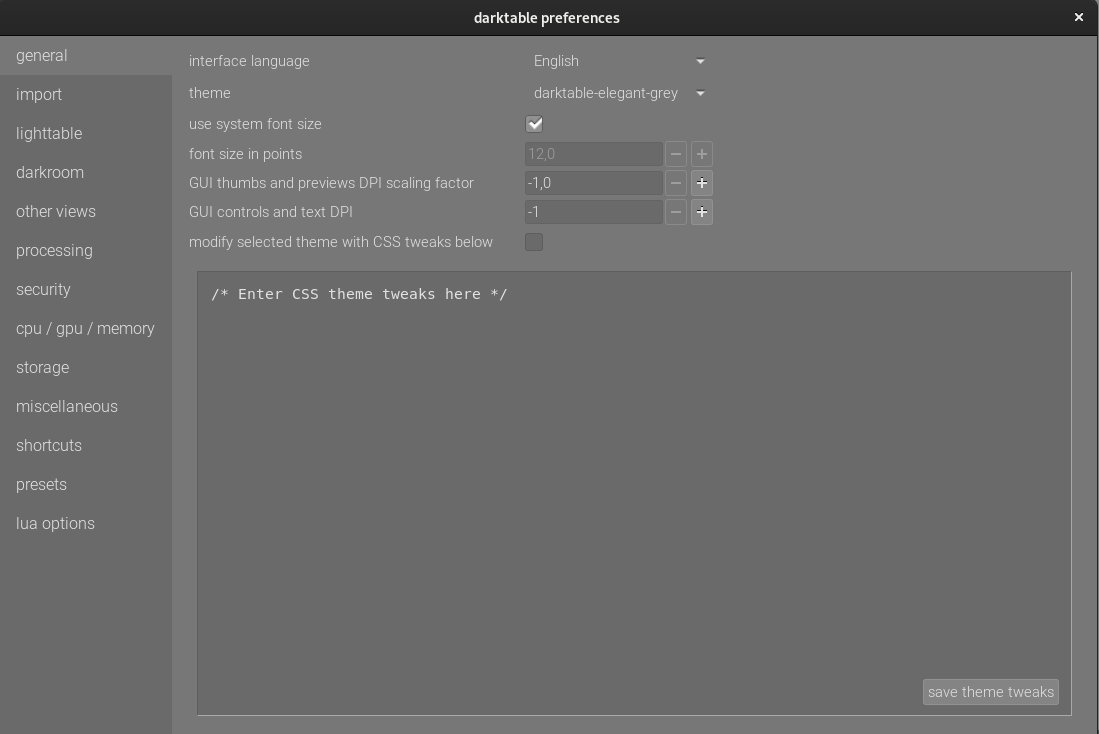Switch to the import preferences tab
The height and width of the screenshot is (734, 1099).
click(x=86, y=95)
